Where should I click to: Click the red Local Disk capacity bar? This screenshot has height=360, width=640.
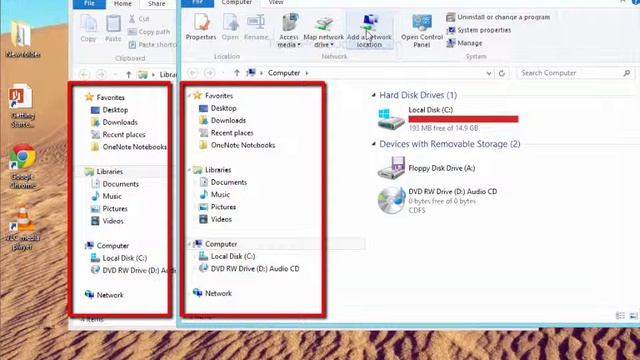[463, 119]
